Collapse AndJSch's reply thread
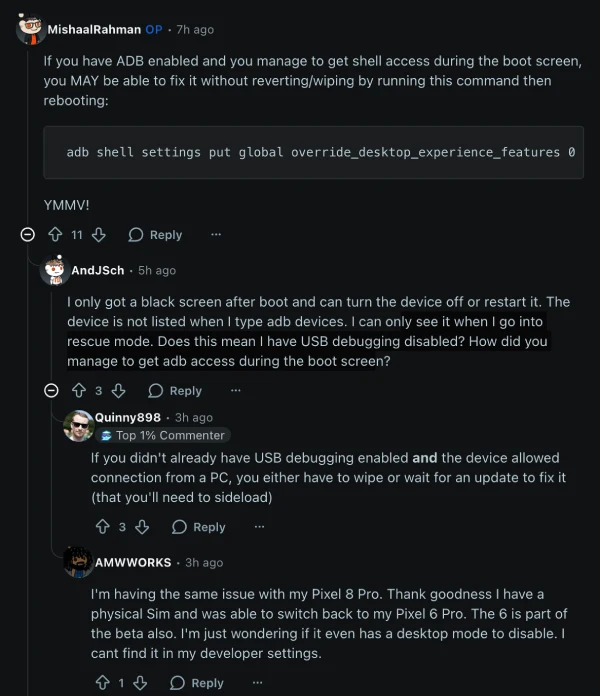This screenshot has height=696, width=600. tap(50, 391)
